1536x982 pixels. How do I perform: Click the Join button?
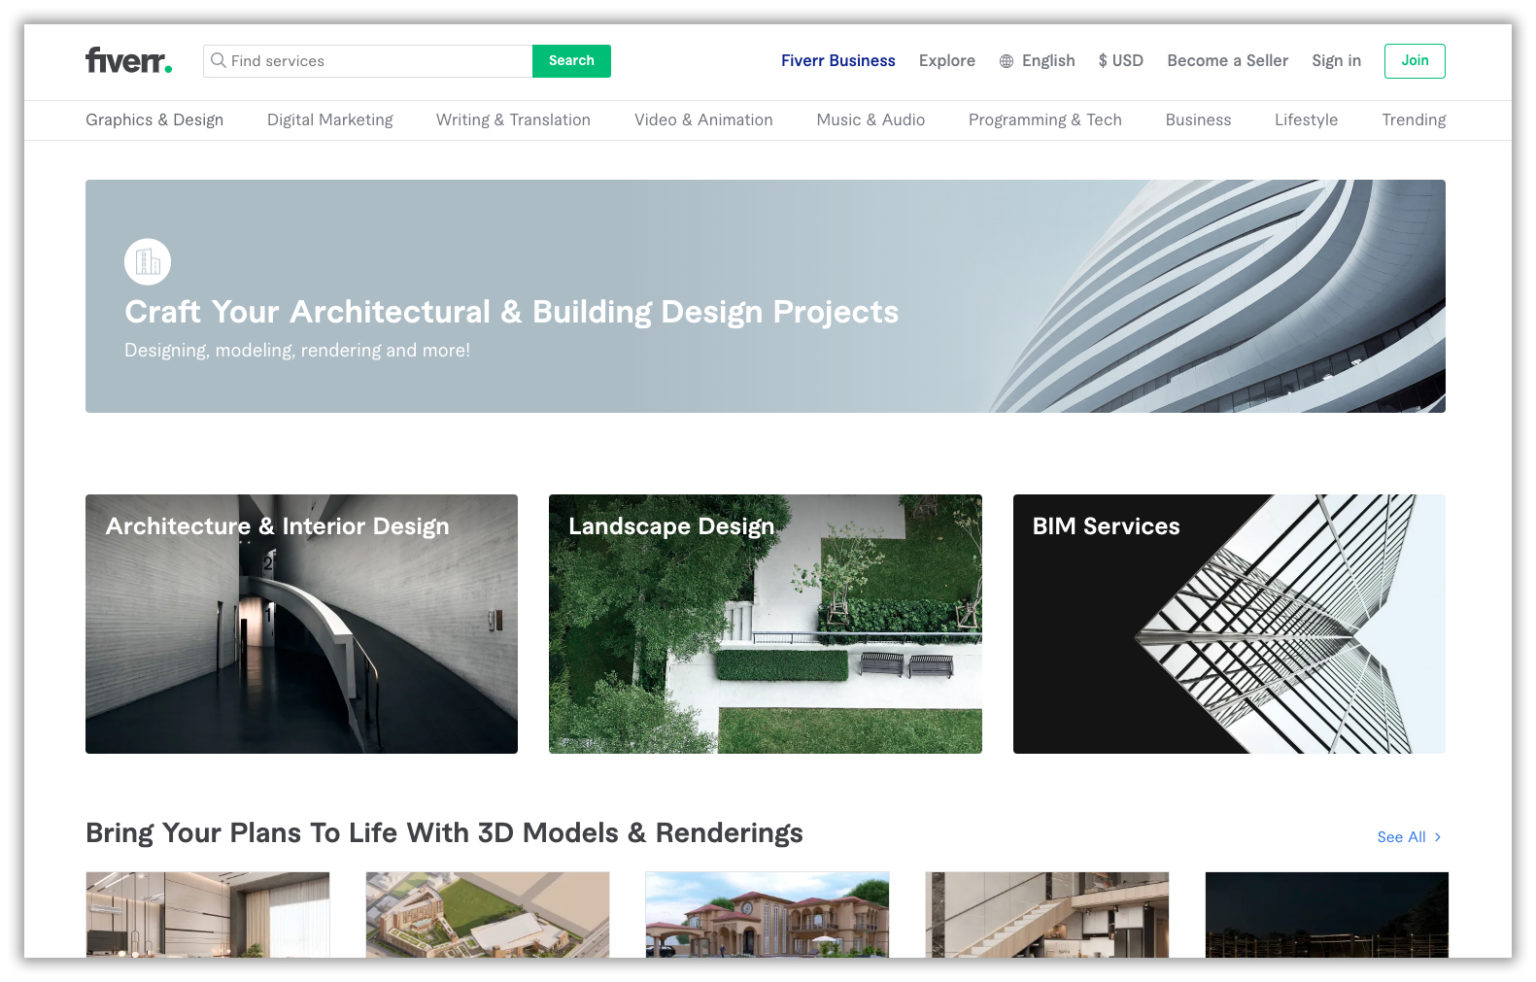click(1414, 60)
